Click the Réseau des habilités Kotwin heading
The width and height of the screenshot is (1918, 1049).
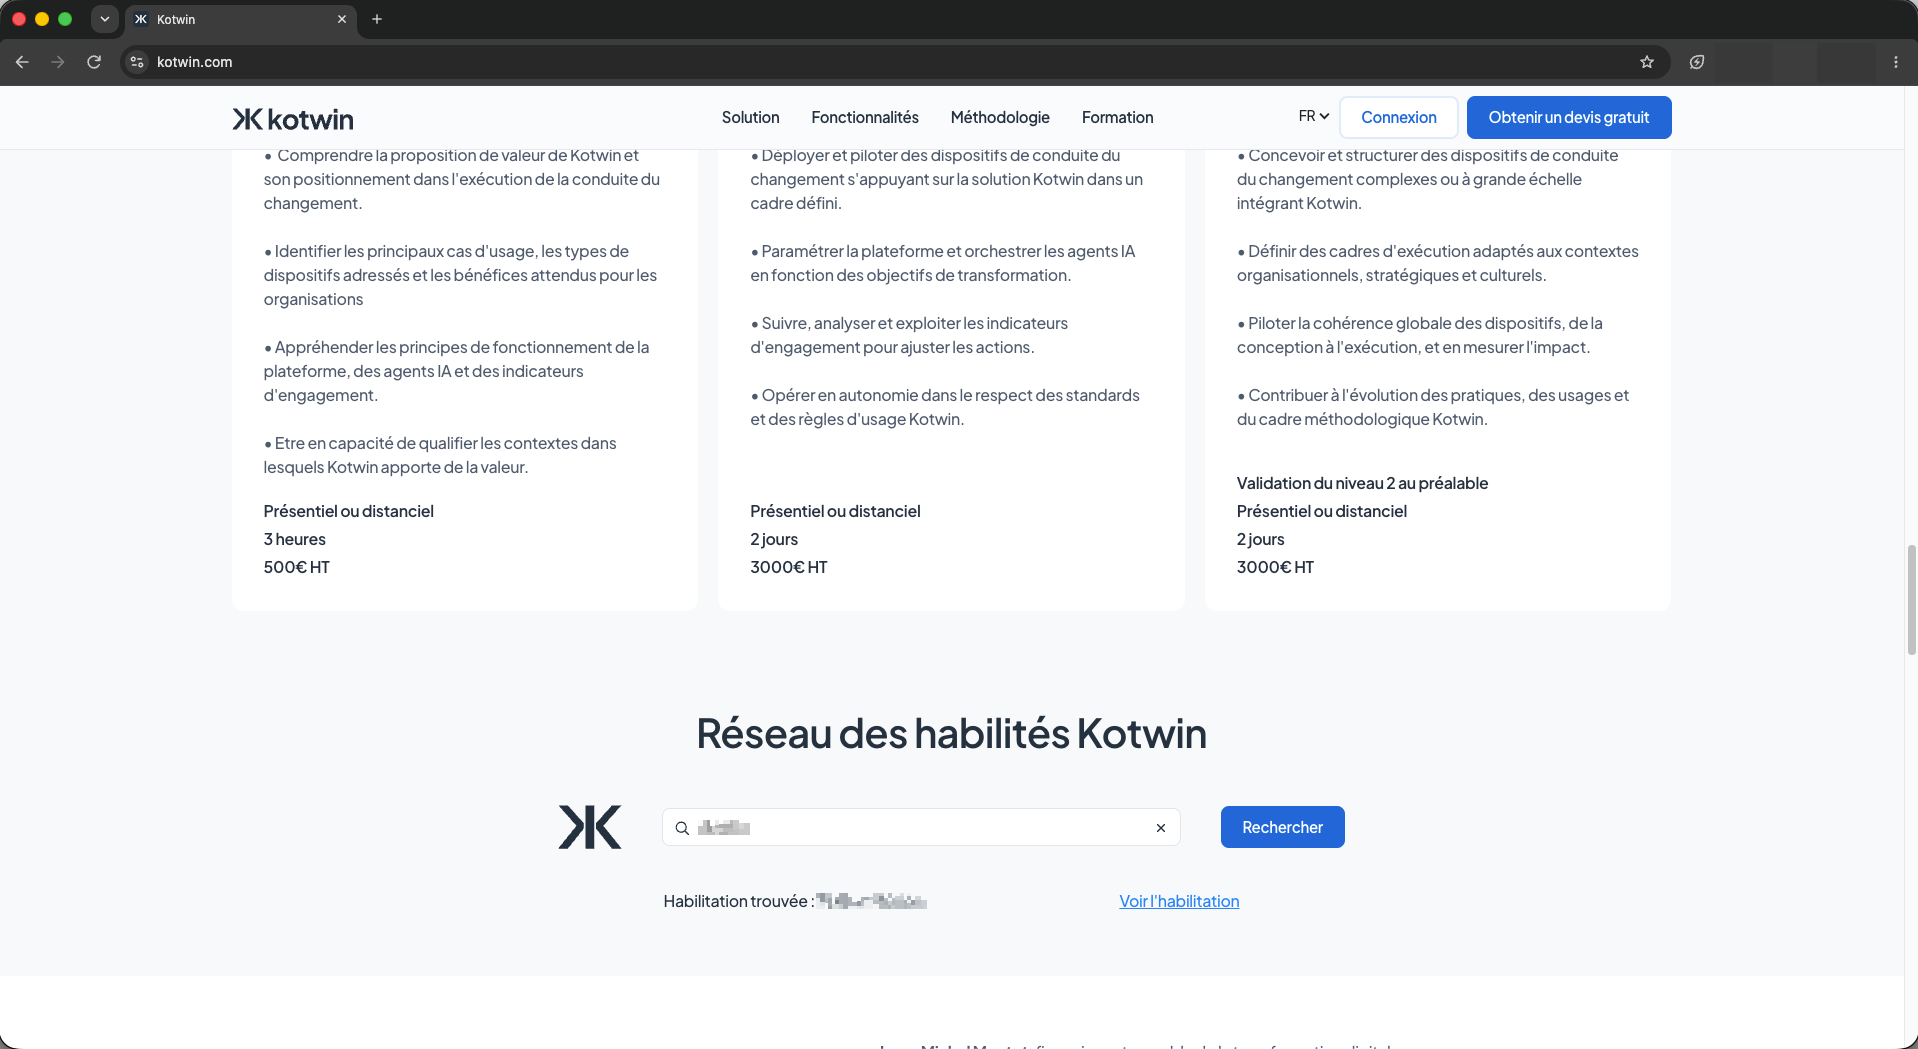coord(951,733)
